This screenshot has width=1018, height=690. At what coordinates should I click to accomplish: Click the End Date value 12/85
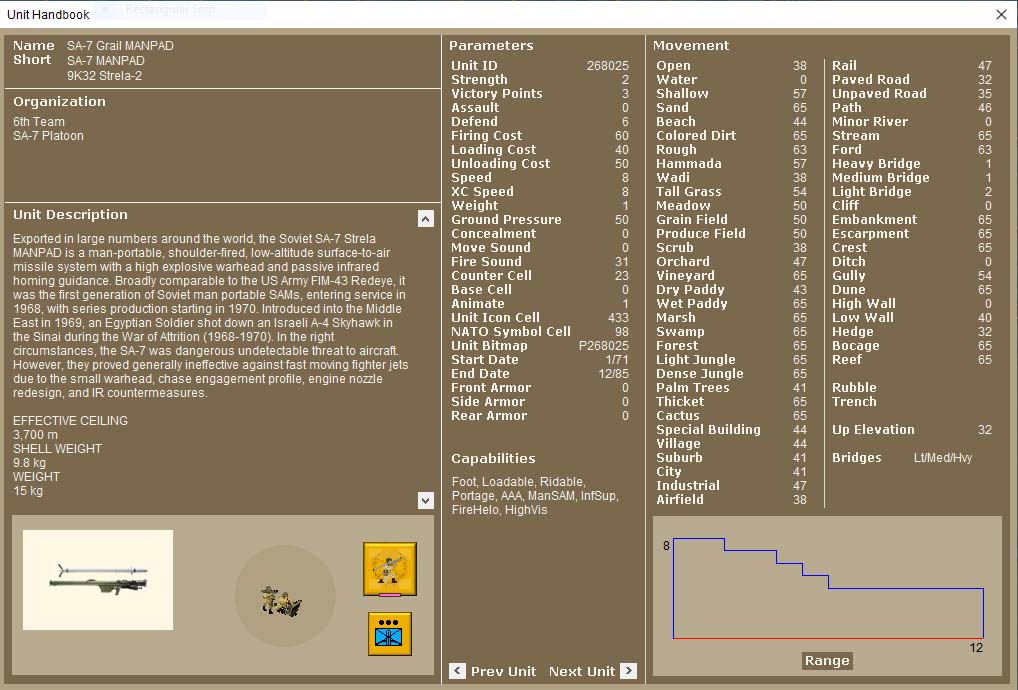point(614,374)
